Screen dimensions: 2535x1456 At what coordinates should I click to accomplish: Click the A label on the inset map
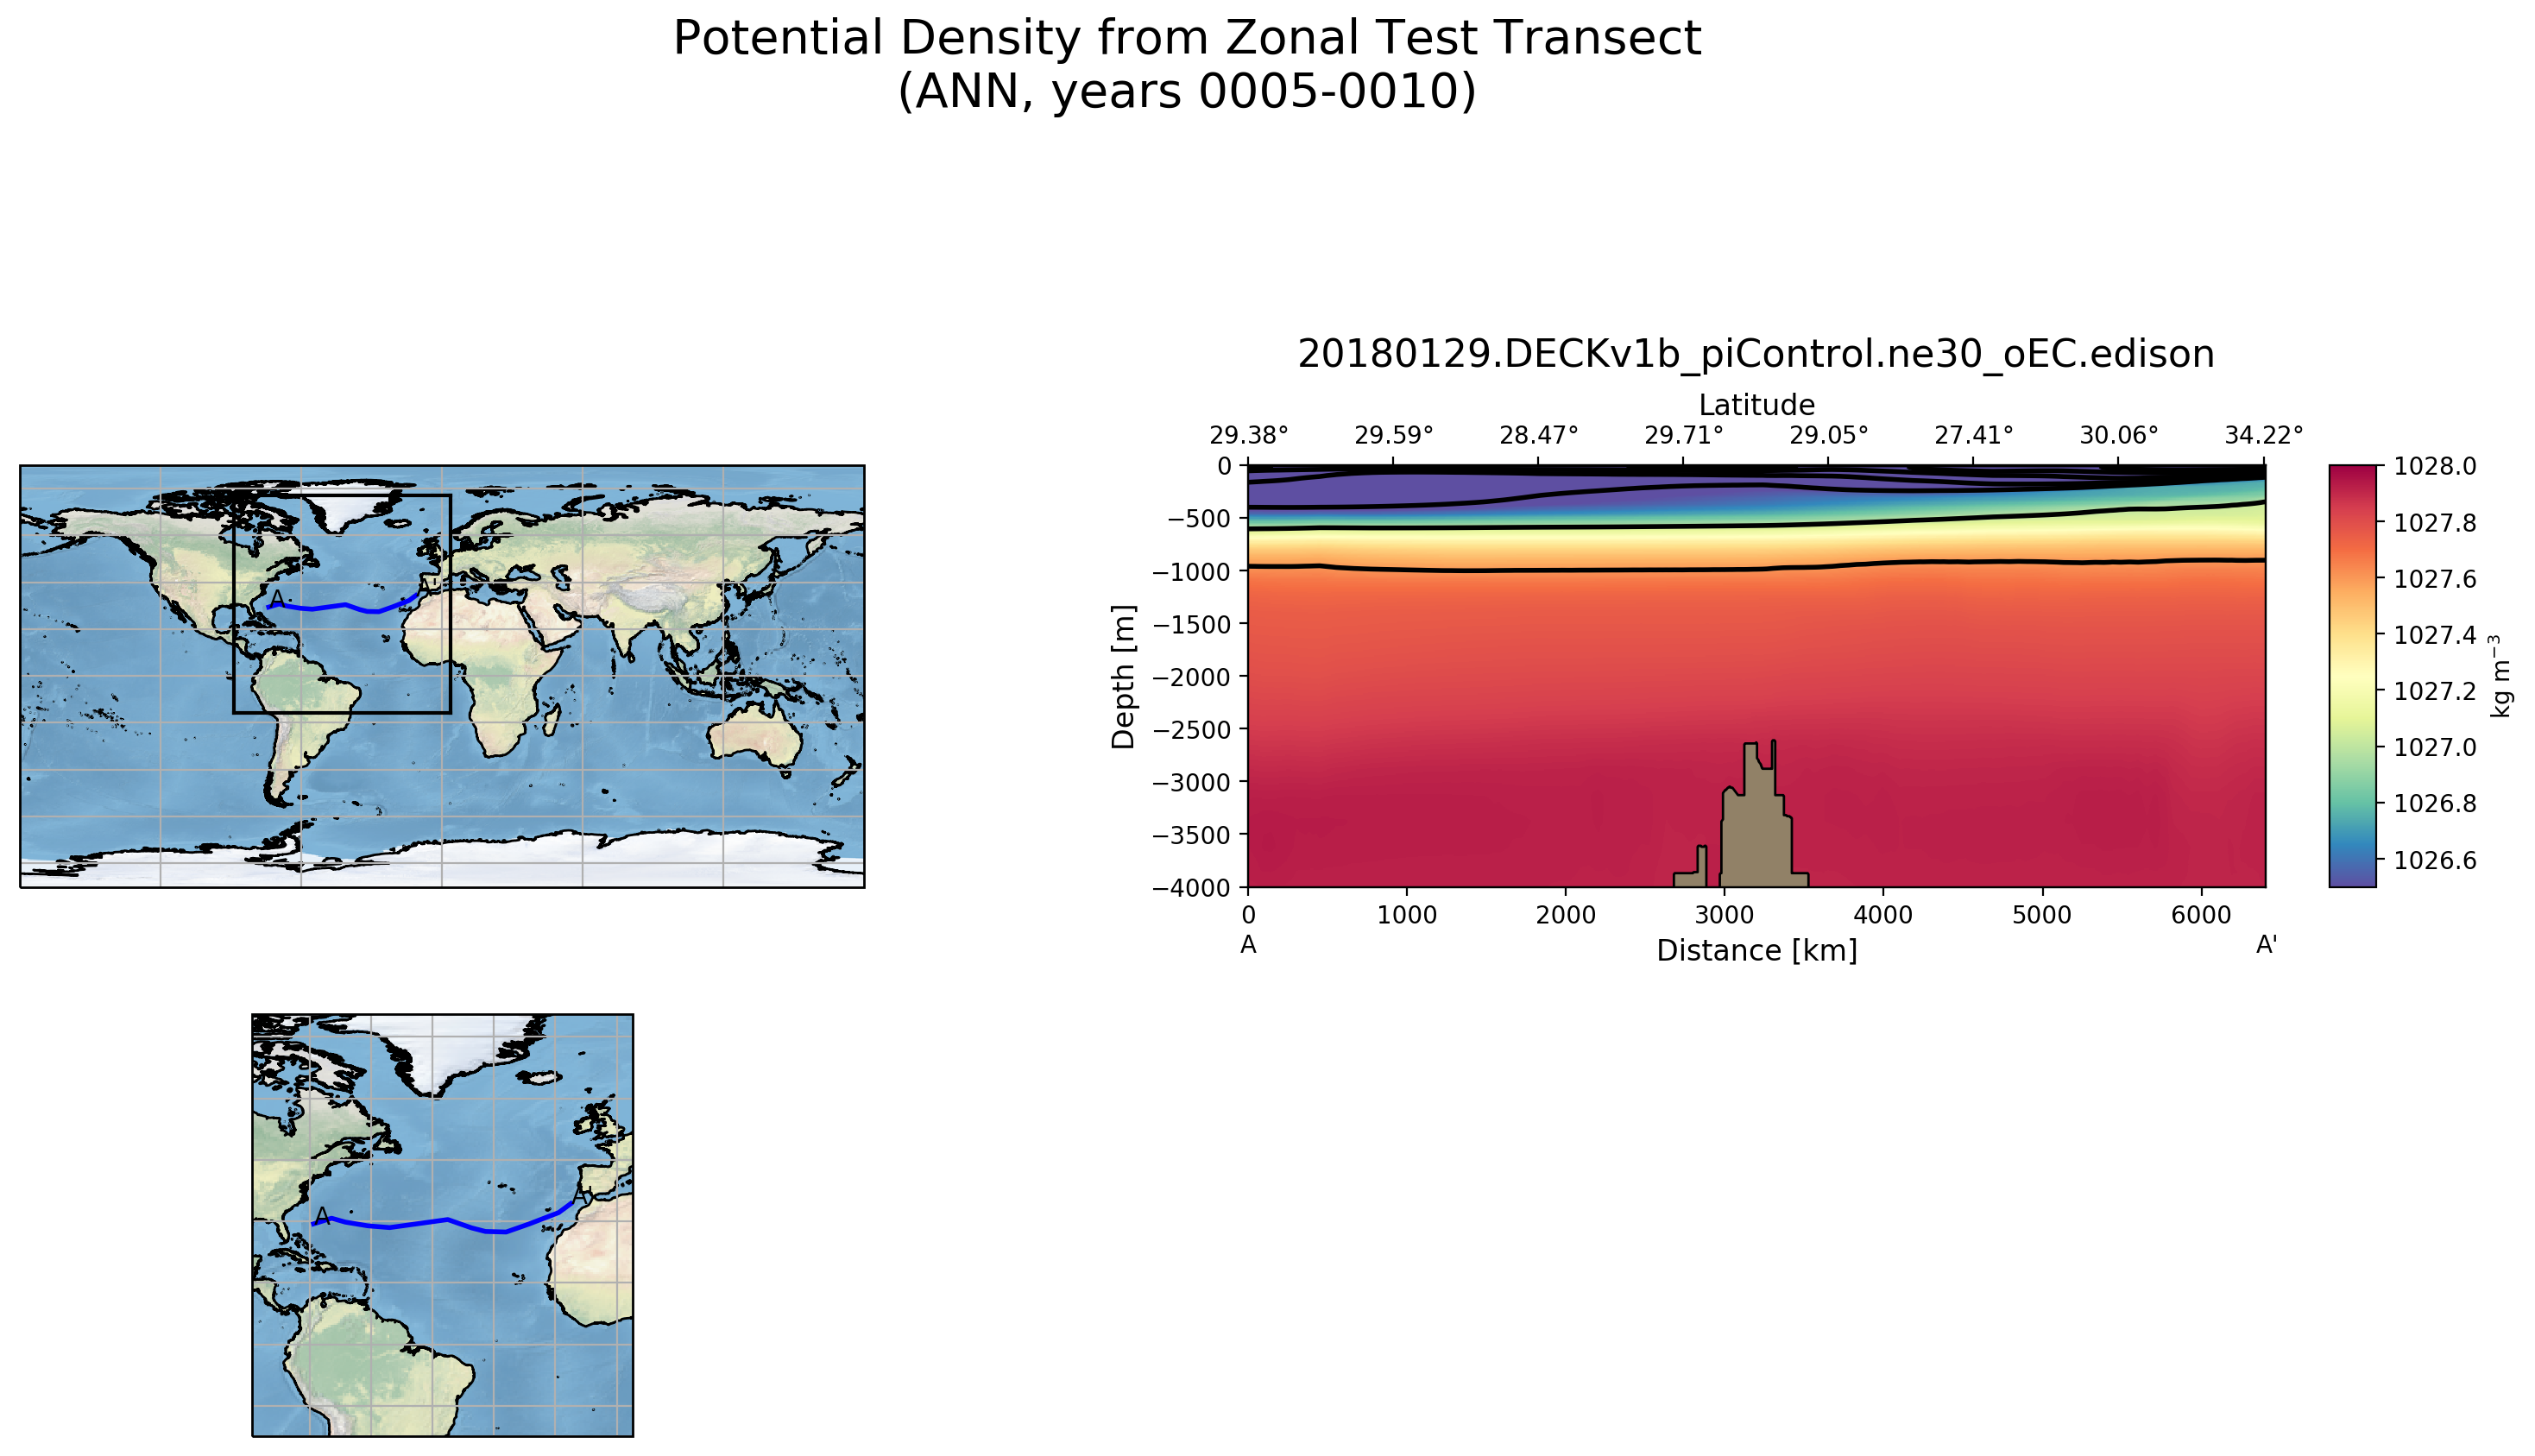pos(322,1216)
